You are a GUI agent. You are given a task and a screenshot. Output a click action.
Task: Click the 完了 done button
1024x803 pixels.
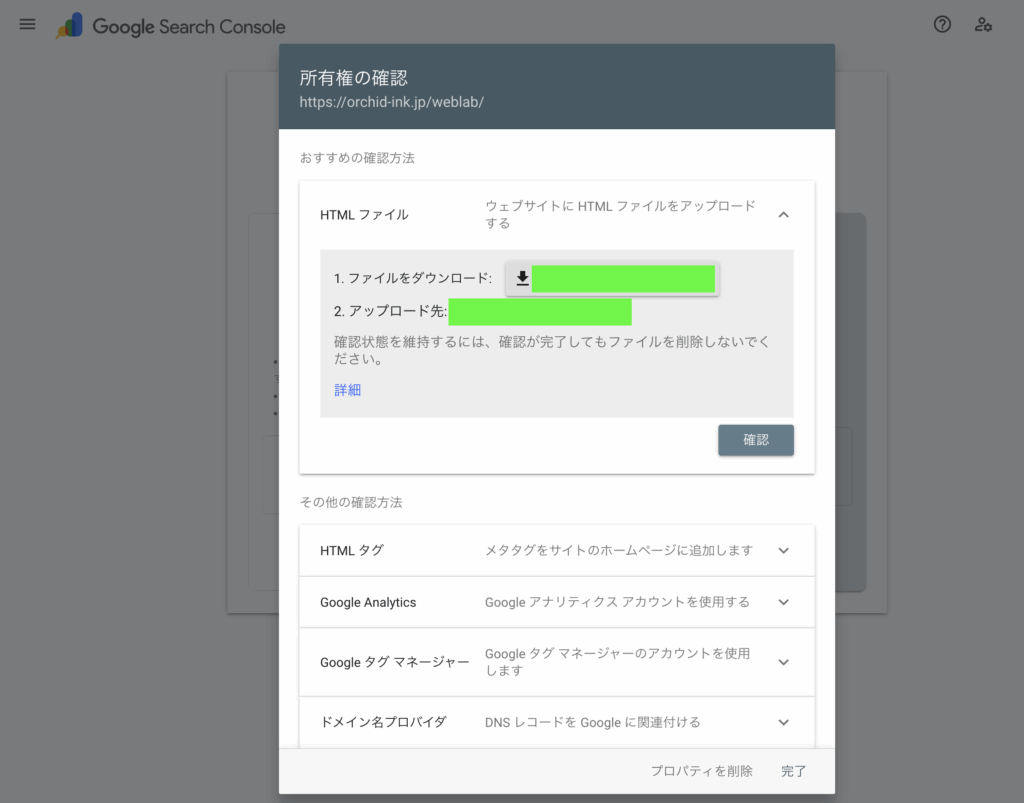tap(793, 771)
